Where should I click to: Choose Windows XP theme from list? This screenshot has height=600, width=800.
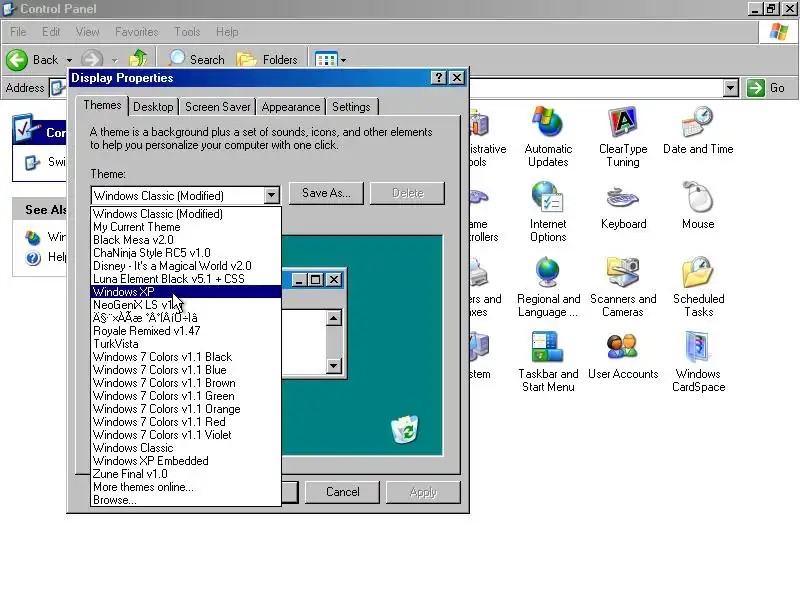(186, 292)
